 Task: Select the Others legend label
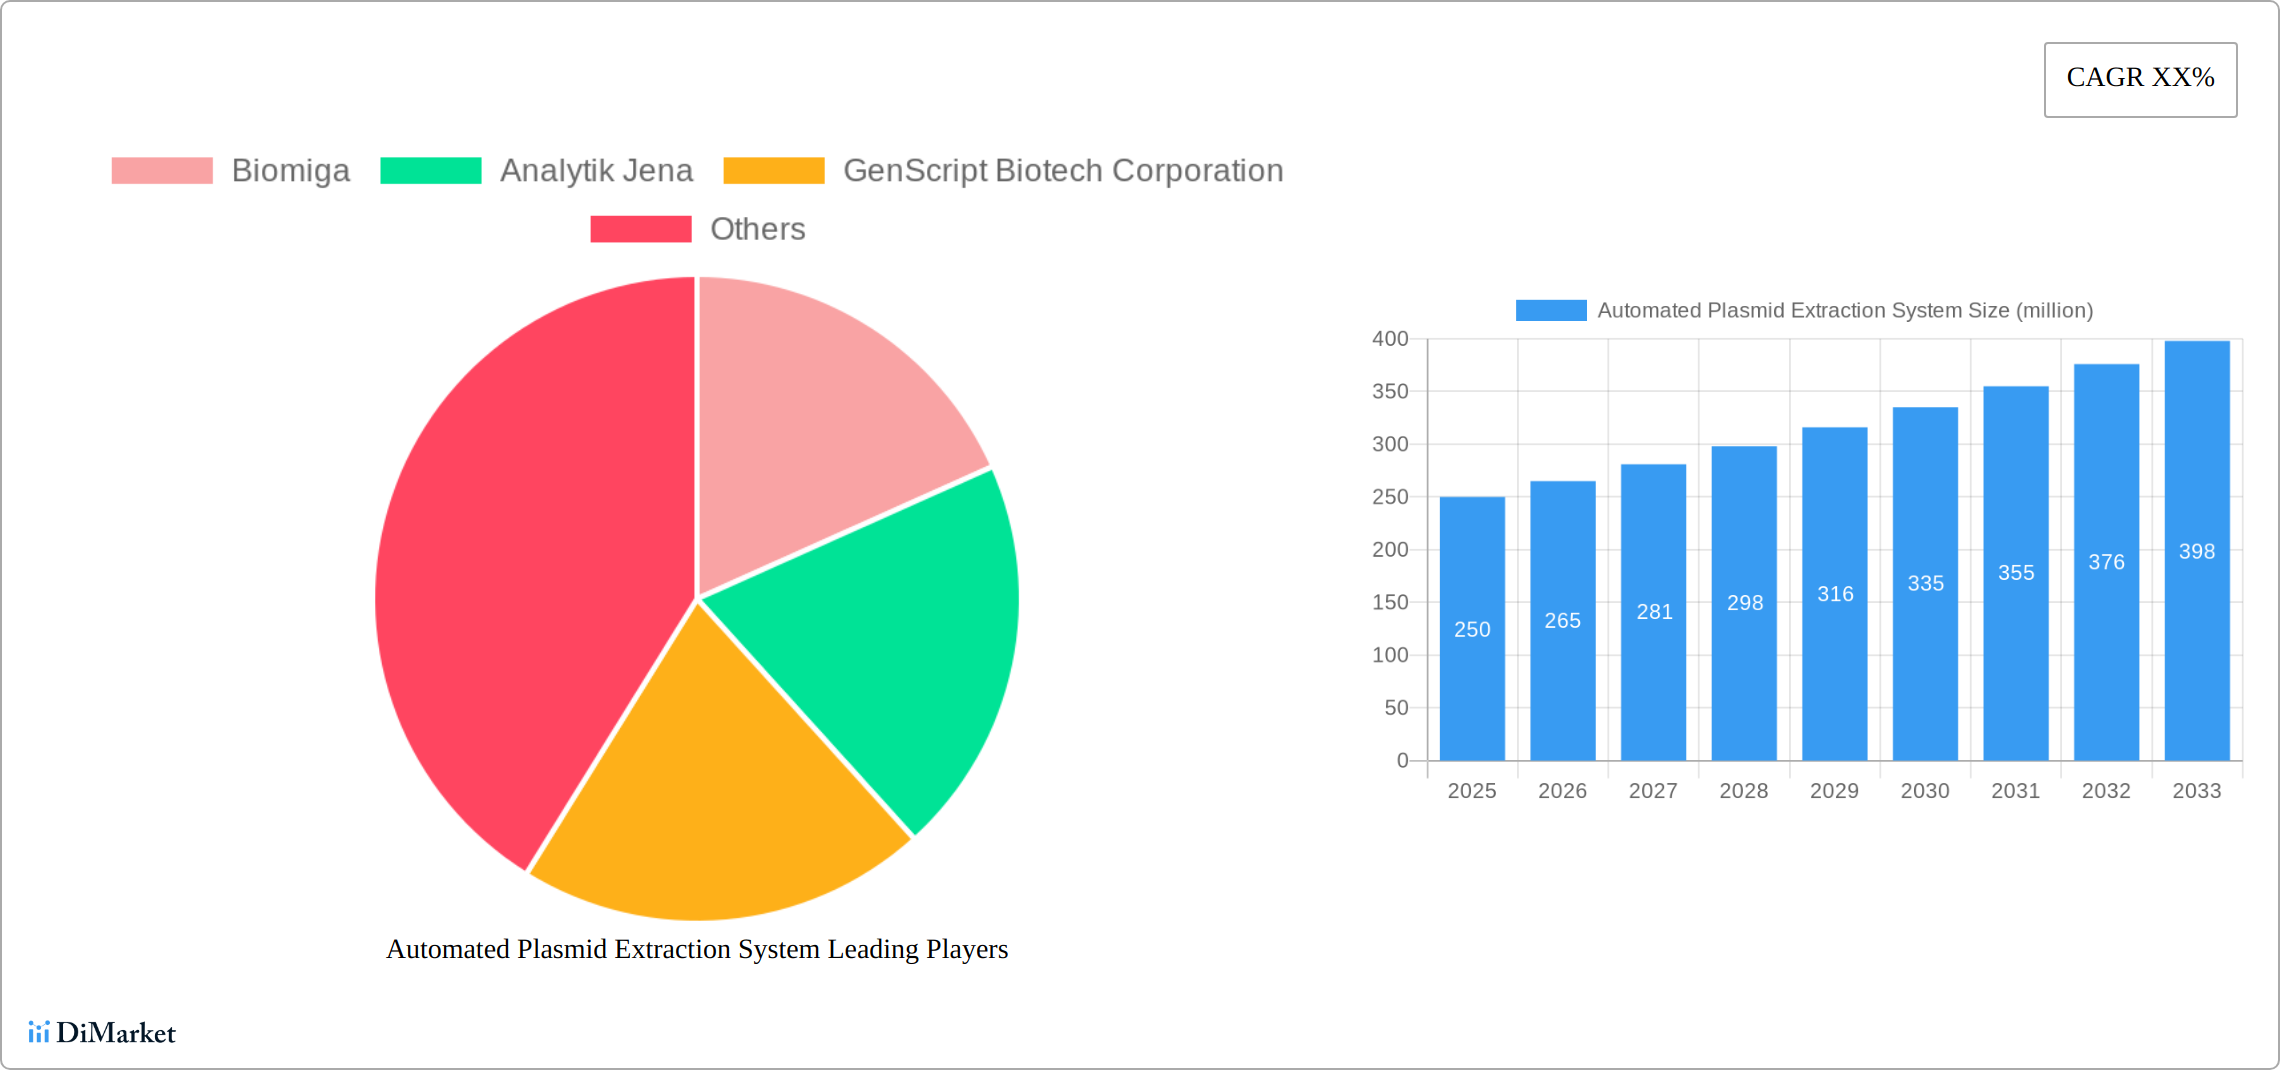[x=758, y=229]
